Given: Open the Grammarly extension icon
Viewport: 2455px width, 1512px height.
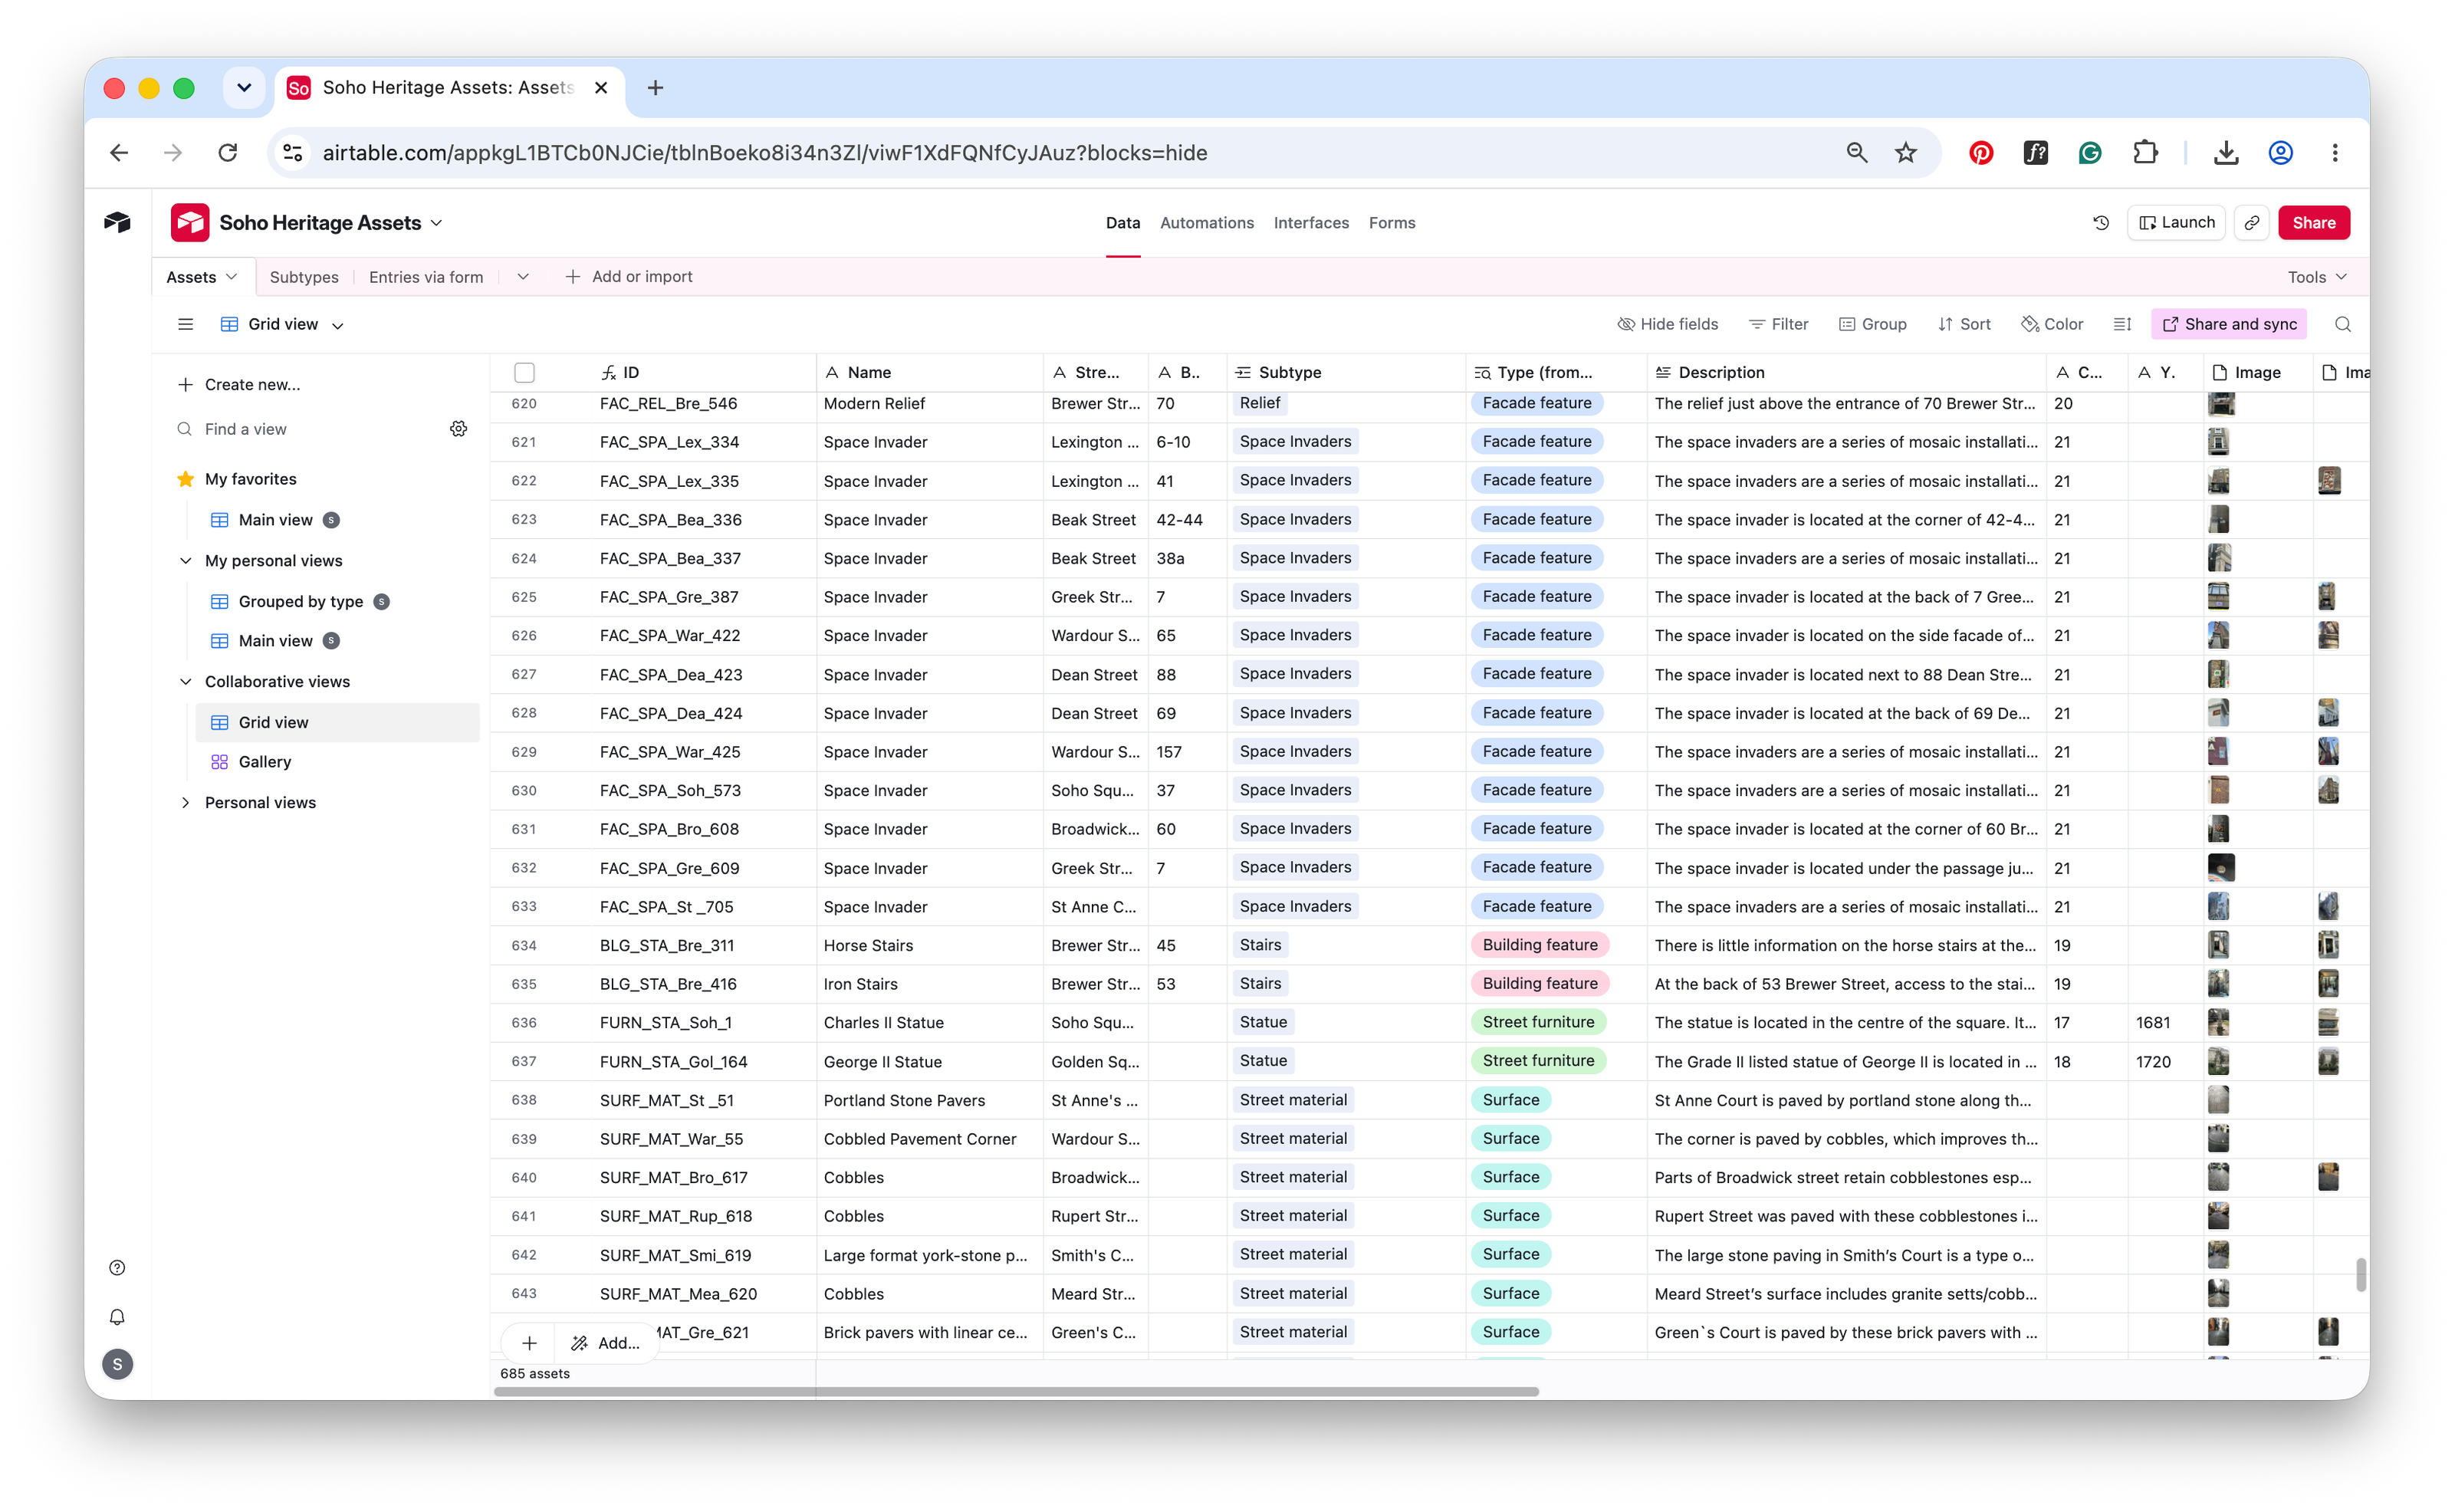Looking at the screenshot, I should (2090, 153).
